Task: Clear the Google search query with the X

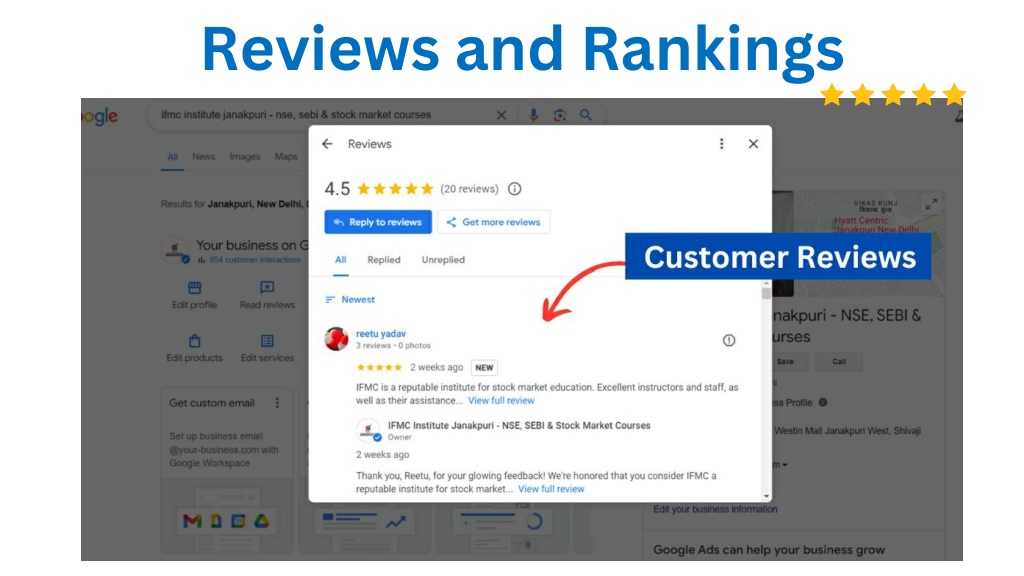Action: (501, 115)
